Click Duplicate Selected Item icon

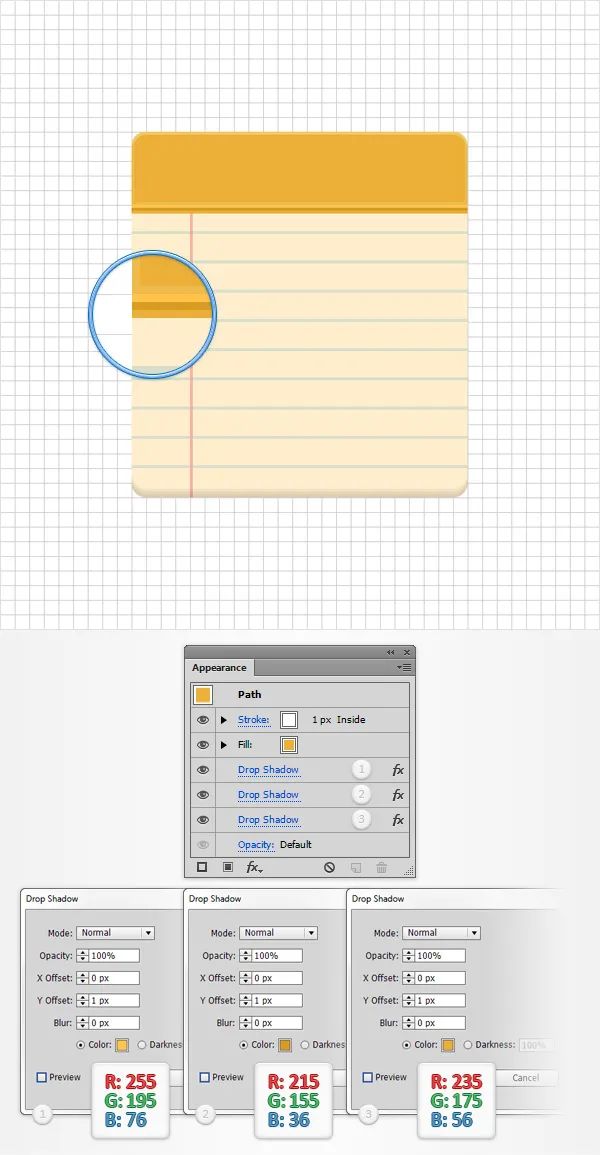tap(356, 868)
